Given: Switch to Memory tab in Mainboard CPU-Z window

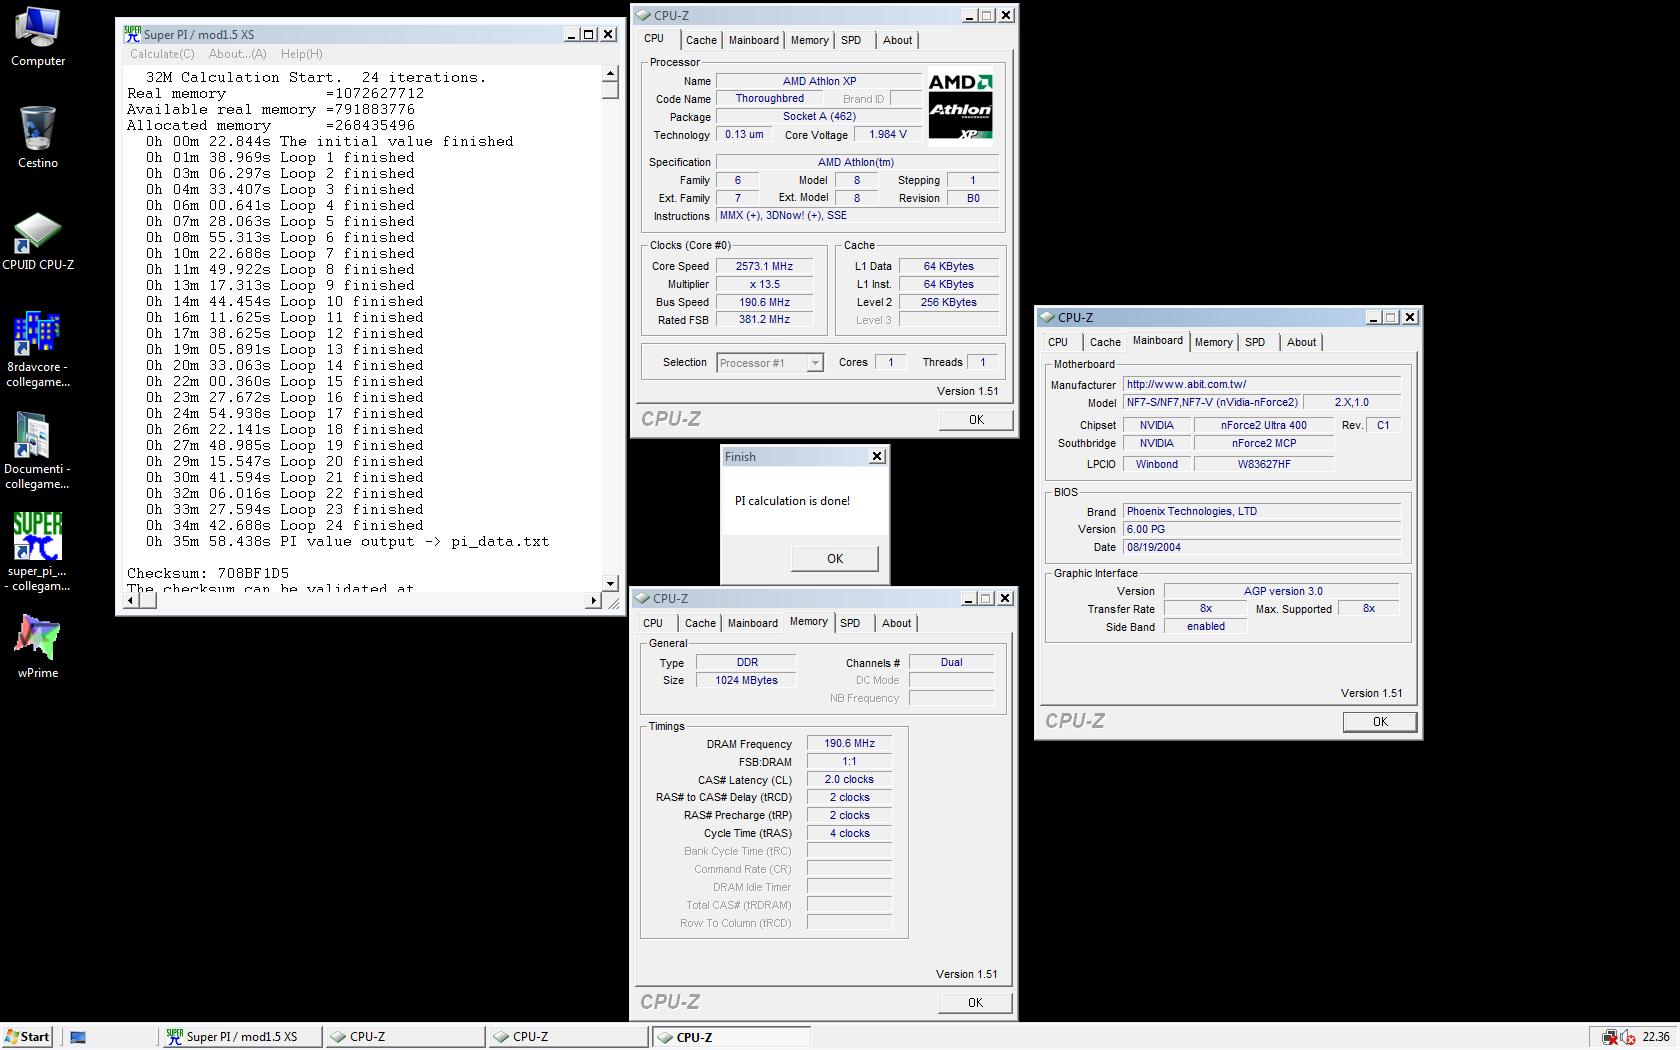Looking at the screenshot, I should click(x=1214, y=342).
